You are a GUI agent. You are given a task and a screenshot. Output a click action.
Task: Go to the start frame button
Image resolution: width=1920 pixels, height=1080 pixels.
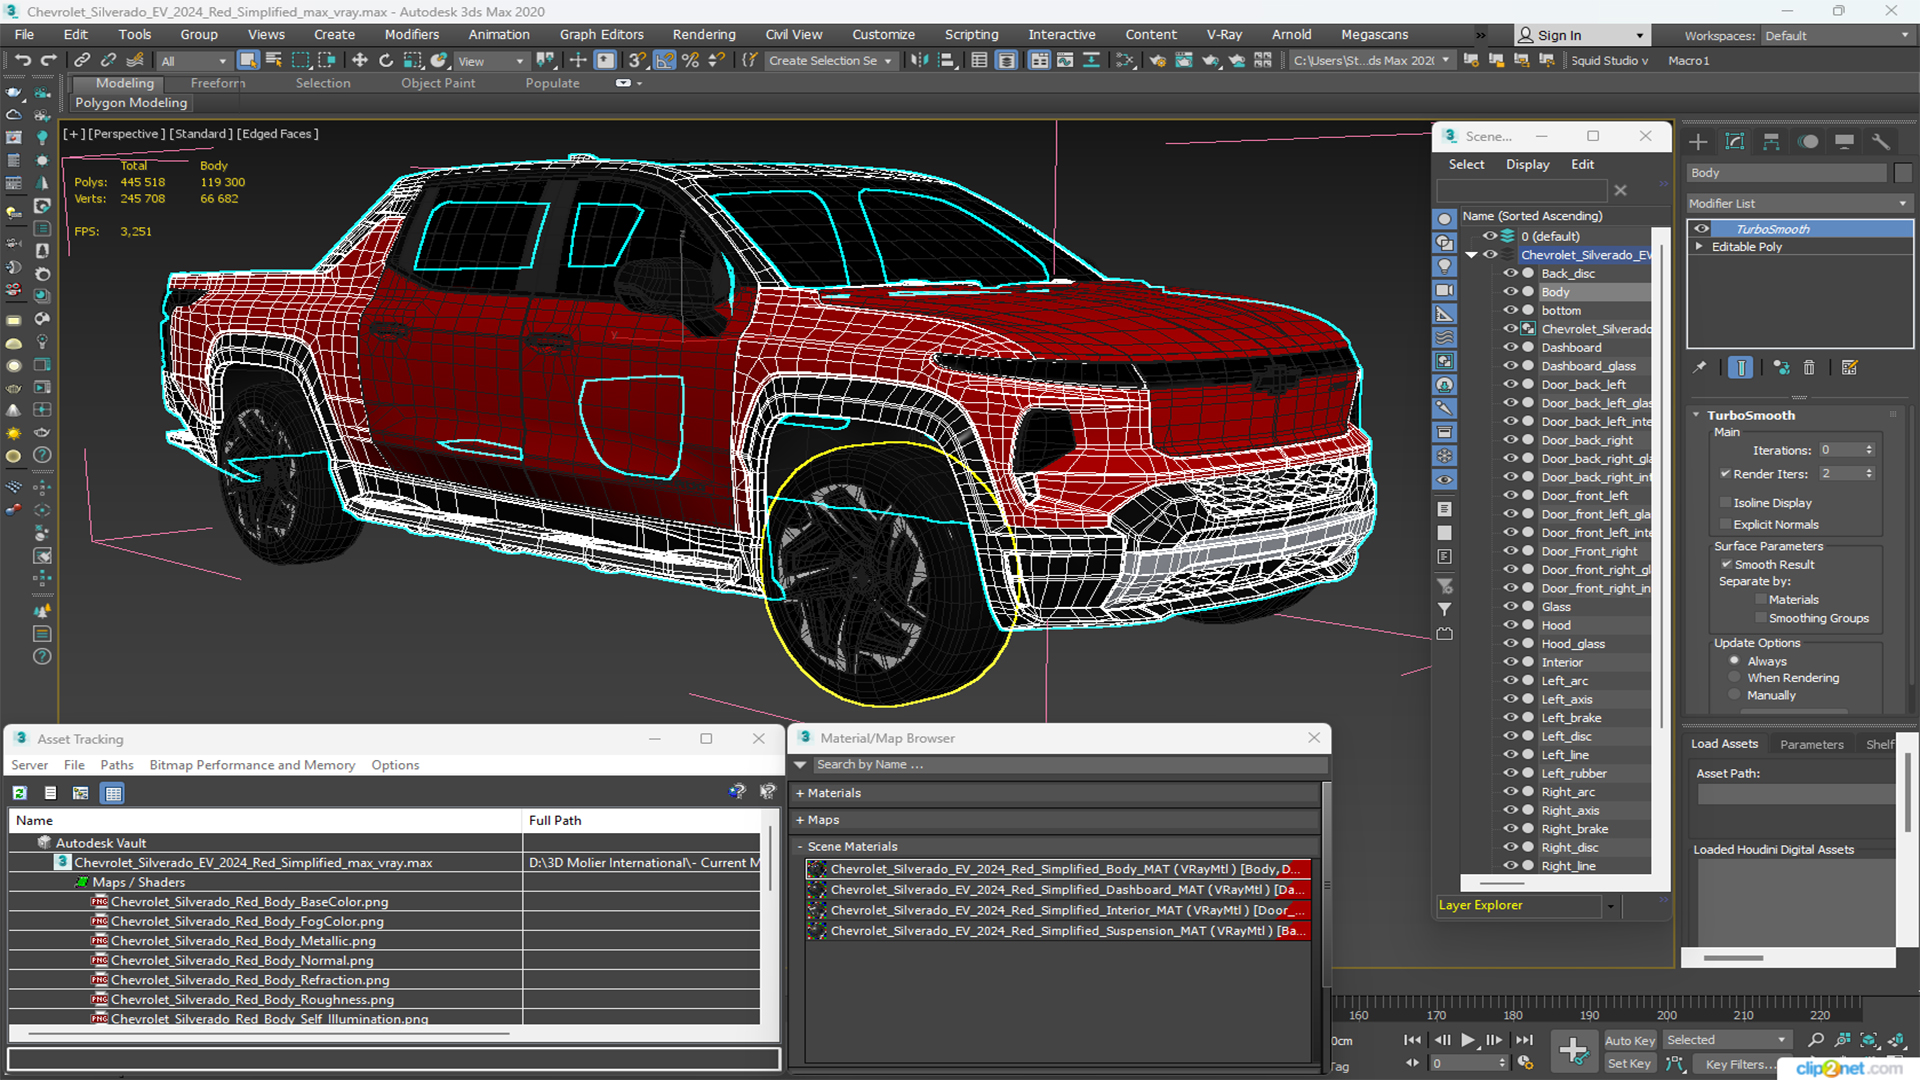point(1412,1040)
